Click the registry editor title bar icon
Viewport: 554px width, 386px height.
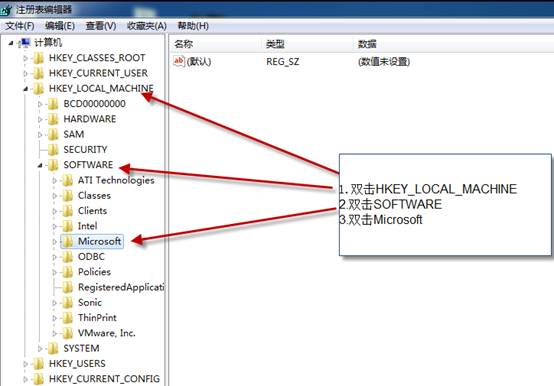click(5, 10)
